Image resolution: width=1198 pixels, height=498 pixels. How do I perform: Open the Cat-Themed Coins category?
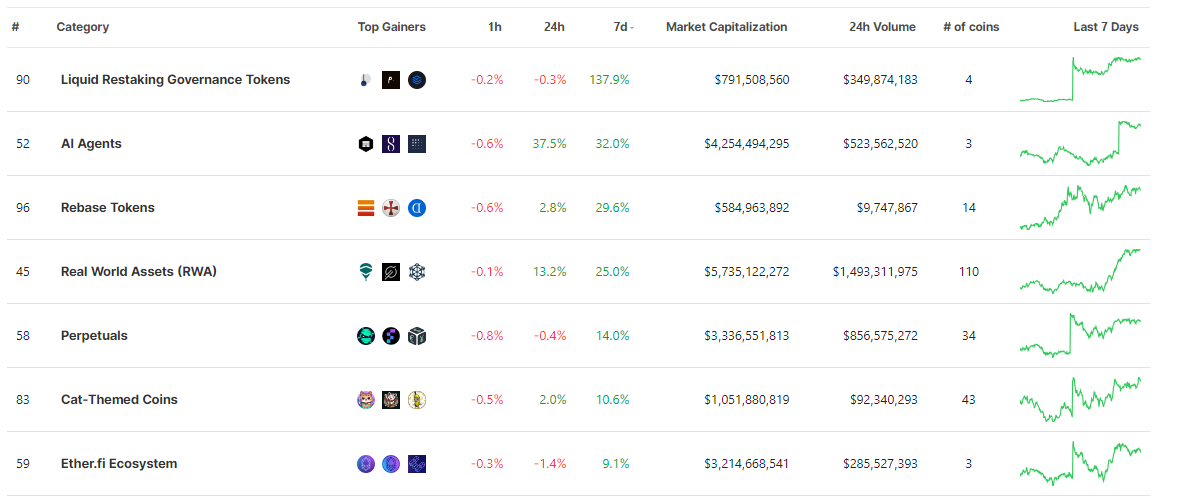point(119,399)
